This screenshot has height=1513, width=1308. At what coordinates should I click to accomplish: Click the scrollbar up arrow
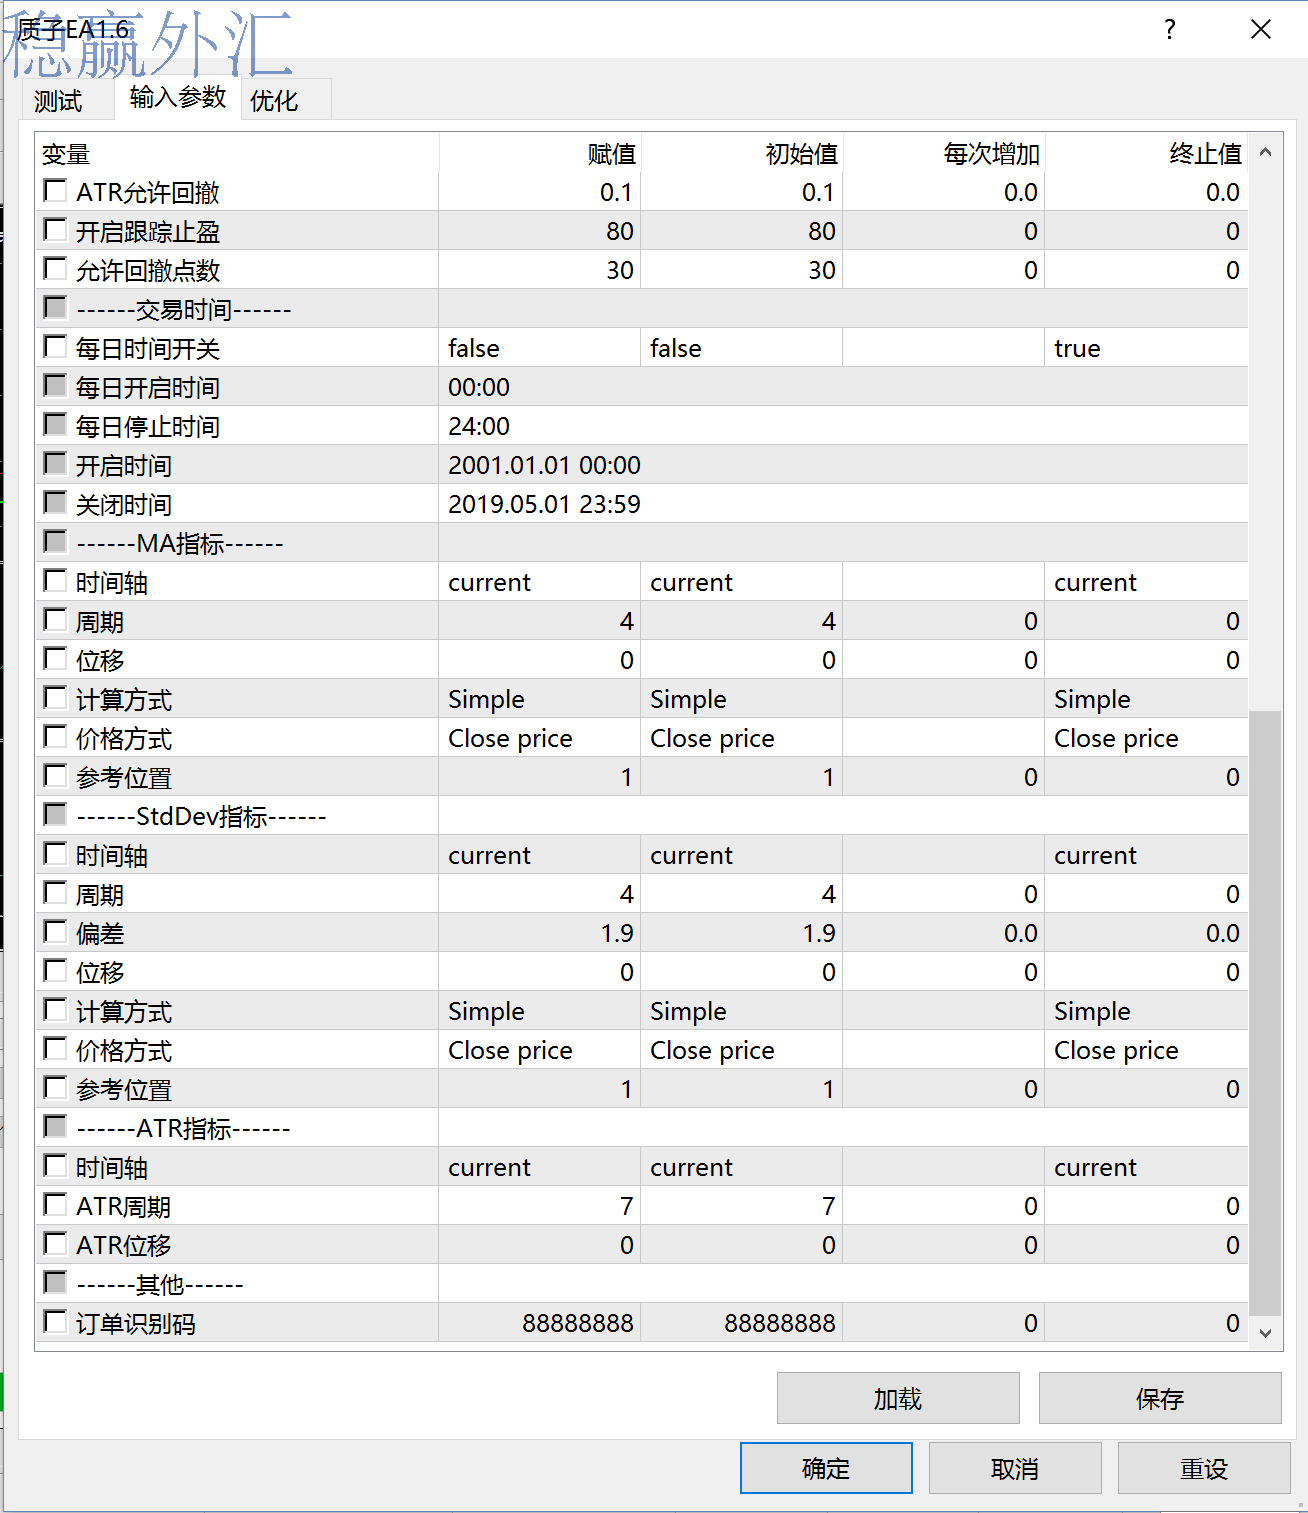click(1265, 152)
